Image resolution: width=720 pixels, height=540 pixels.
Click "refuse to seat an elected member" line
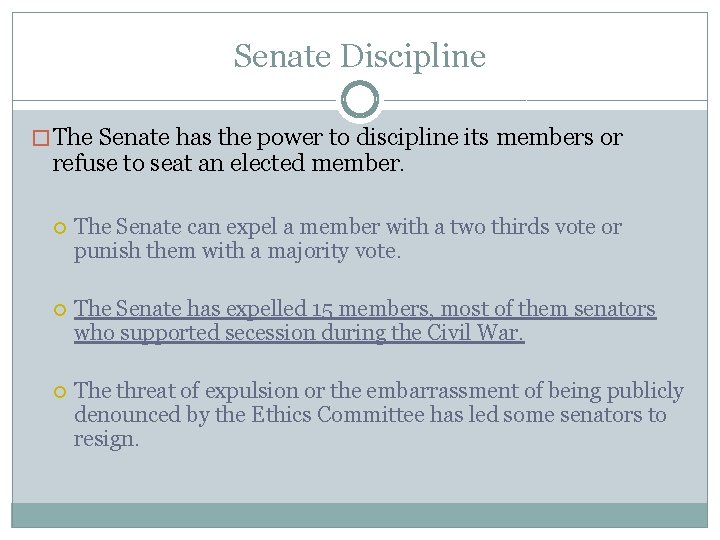tap(228, 163)
